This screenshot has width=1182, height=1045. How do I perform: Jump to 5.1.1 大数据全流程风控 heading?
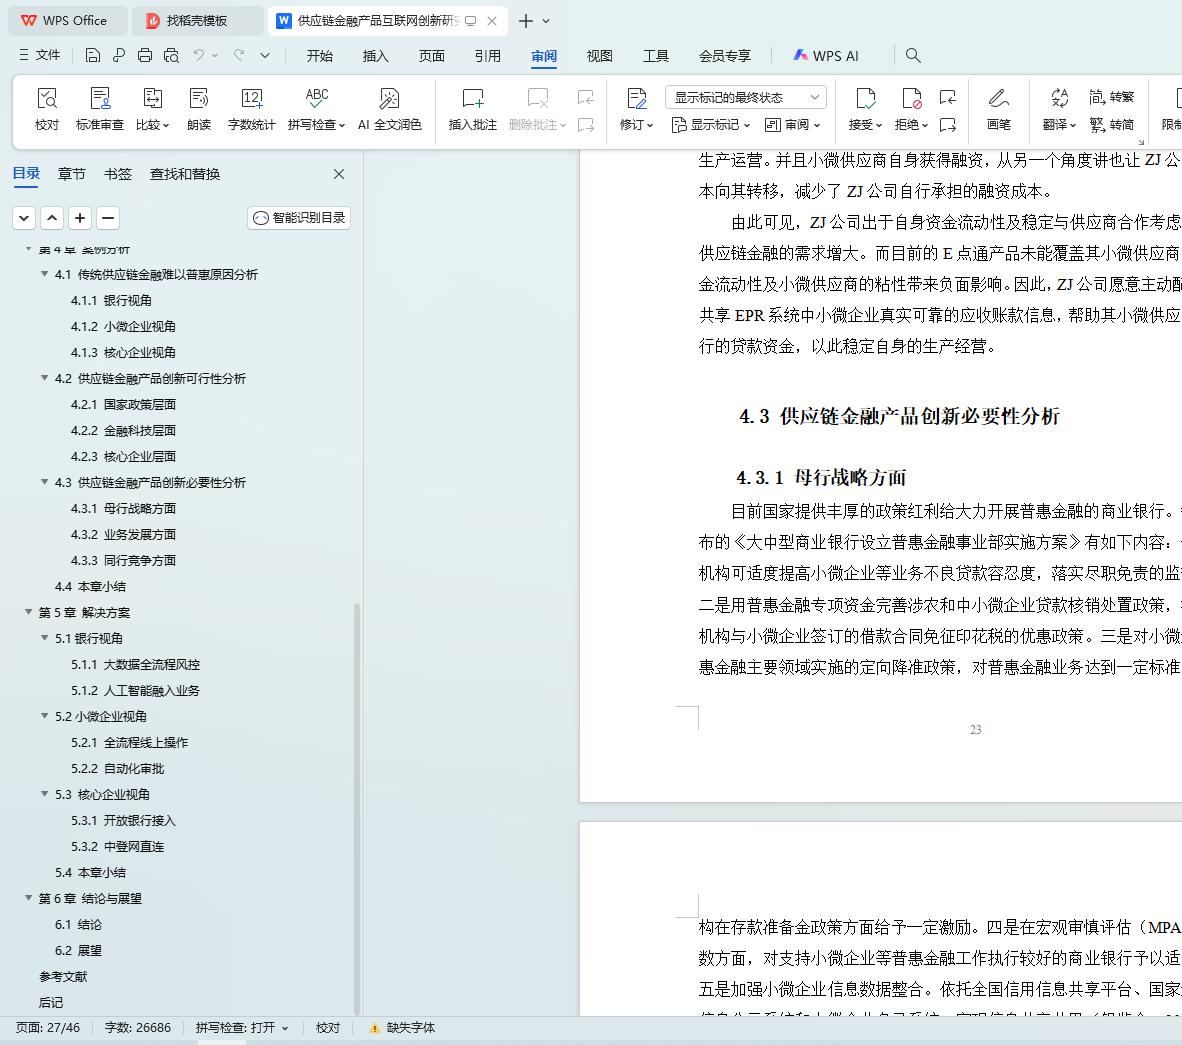pos(136,664)
